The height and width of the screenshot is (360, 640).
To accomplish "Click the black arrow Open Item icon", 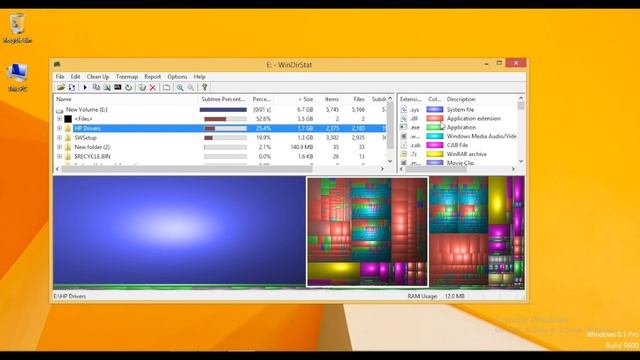I will coord(85,87).
